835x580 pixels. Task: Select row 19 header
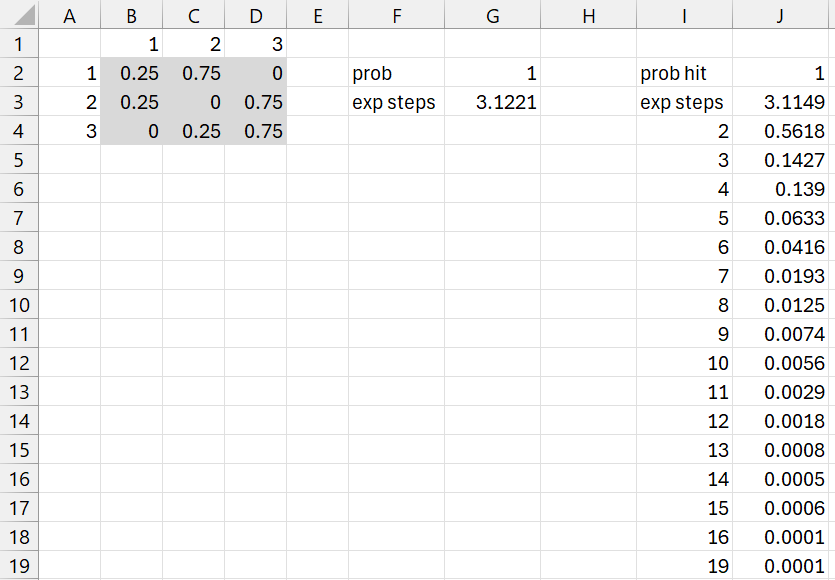[19, 566]
